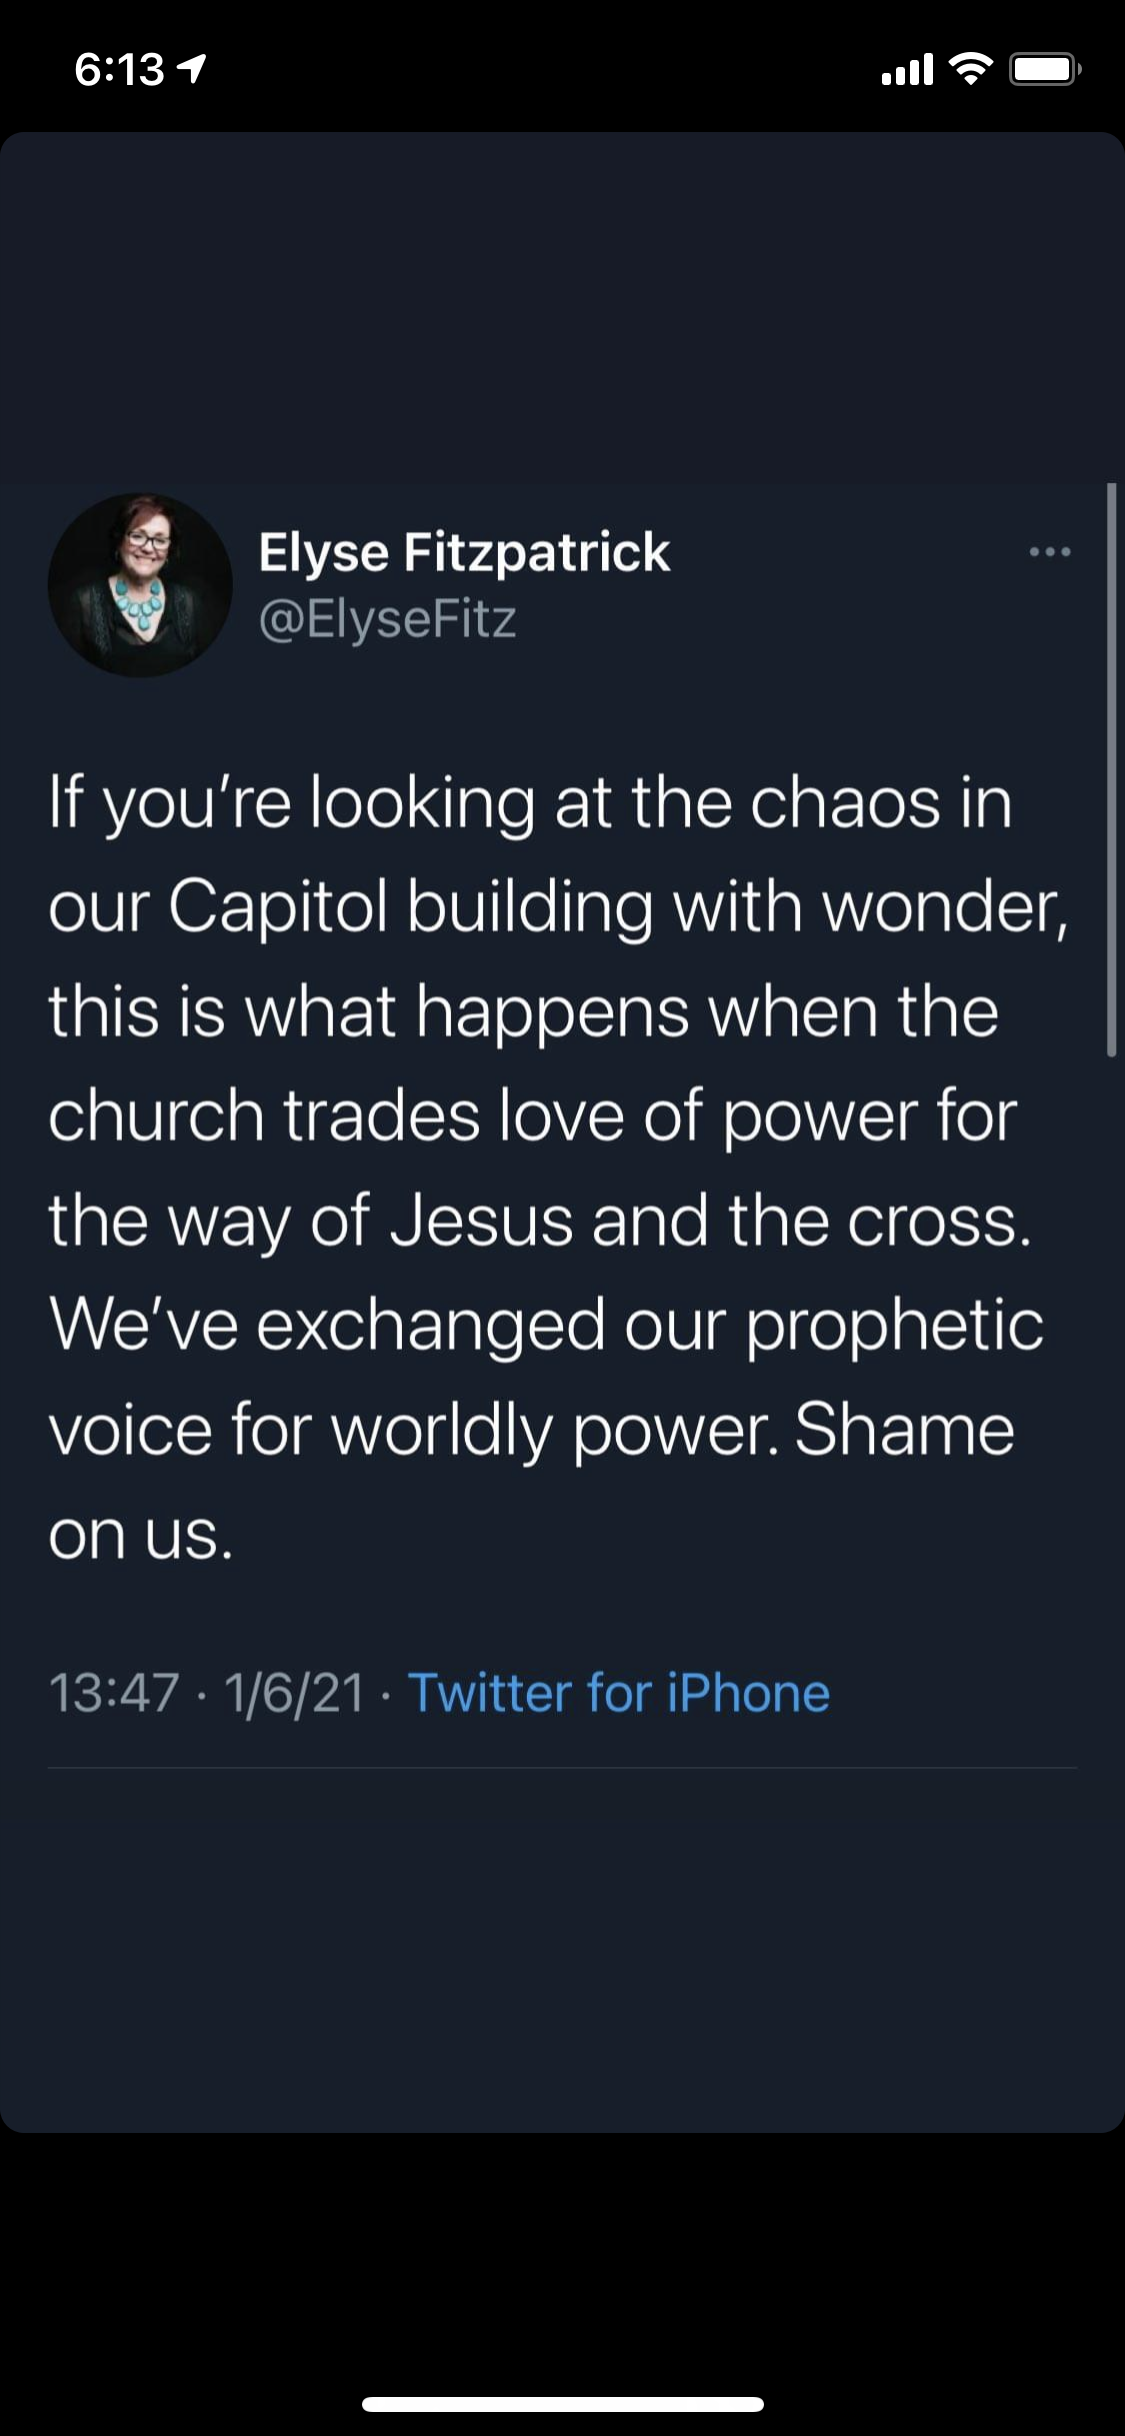Tap the battery indicator icon
The height and width of the screenshot is (2436, 1125).
pyautogui.click(x=1044, y=70)
